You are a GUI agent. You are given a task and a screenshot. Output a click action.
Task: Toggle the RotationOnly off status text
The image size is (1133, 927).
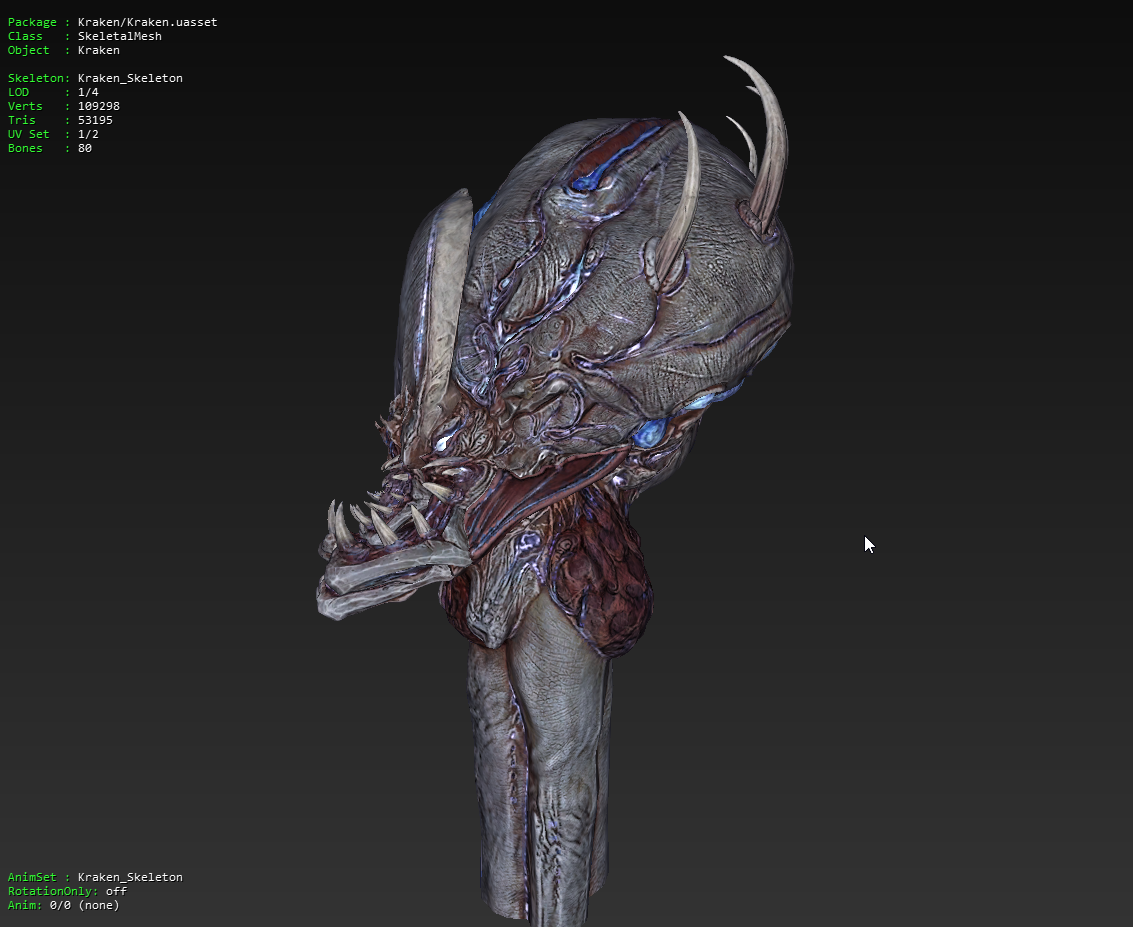coord(116,891)
